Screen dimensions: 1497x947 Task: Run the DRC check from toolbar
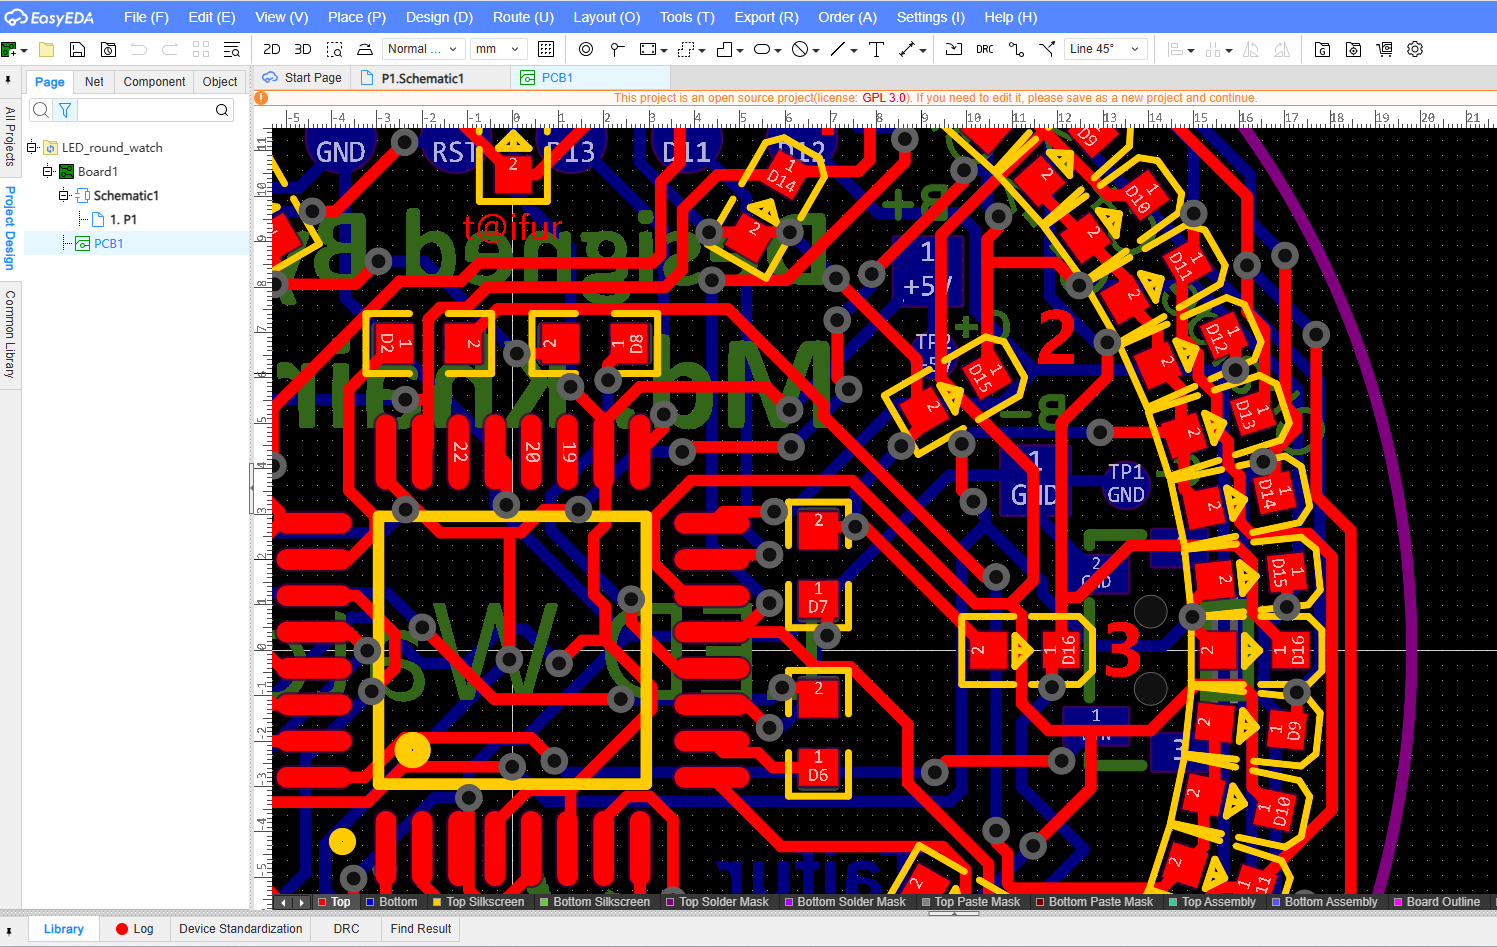point(985,49)
